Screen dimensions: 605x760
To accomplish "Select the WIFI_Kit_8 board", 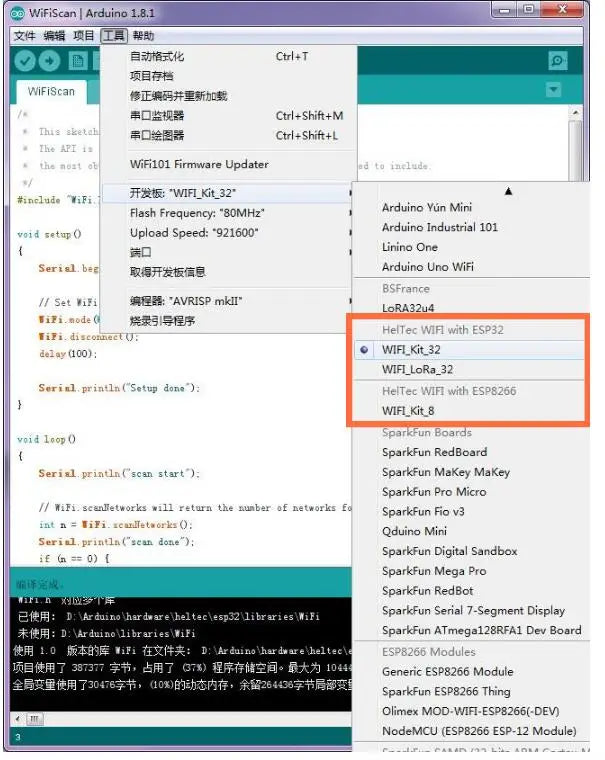I will coord(469,411).
